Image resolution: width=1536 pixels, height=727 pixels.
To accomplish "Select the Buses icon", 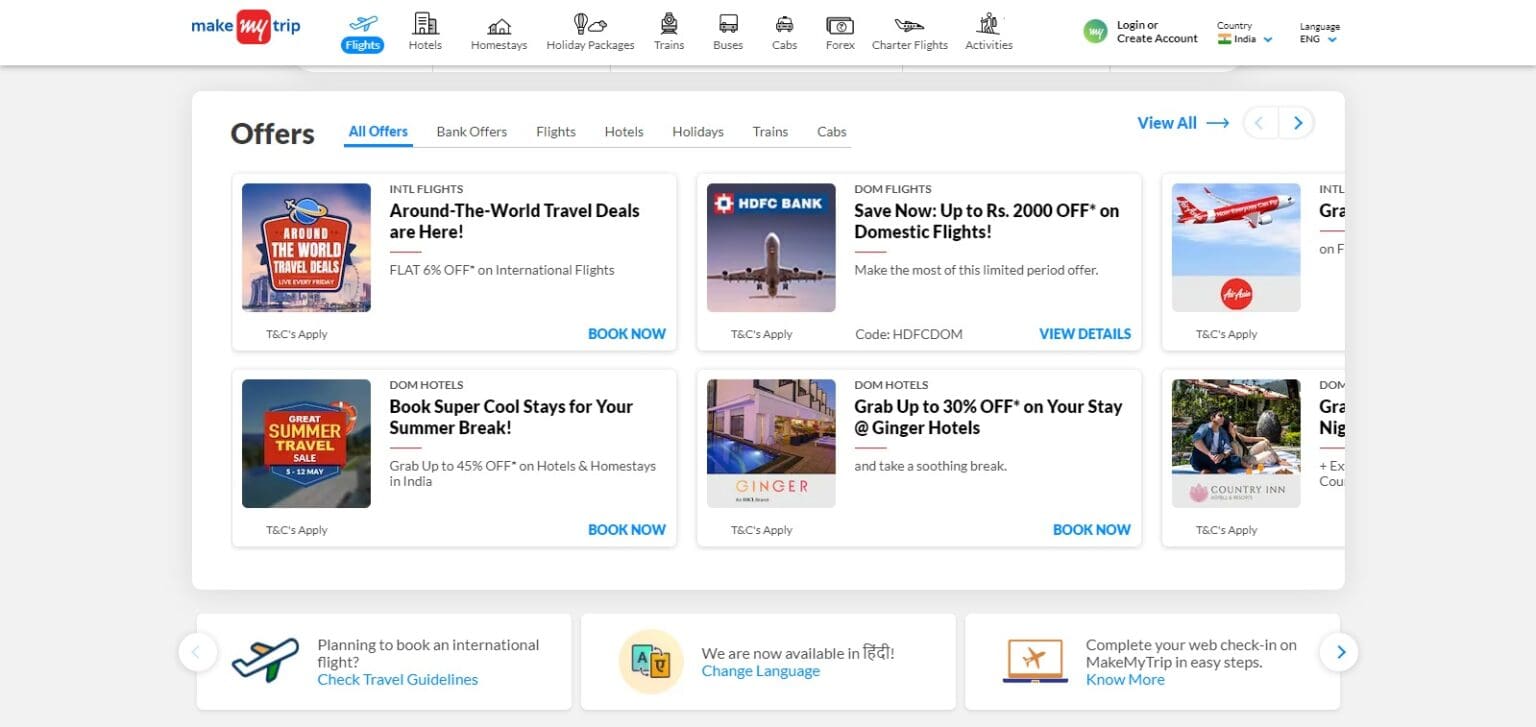I will [x=728, y=32].
